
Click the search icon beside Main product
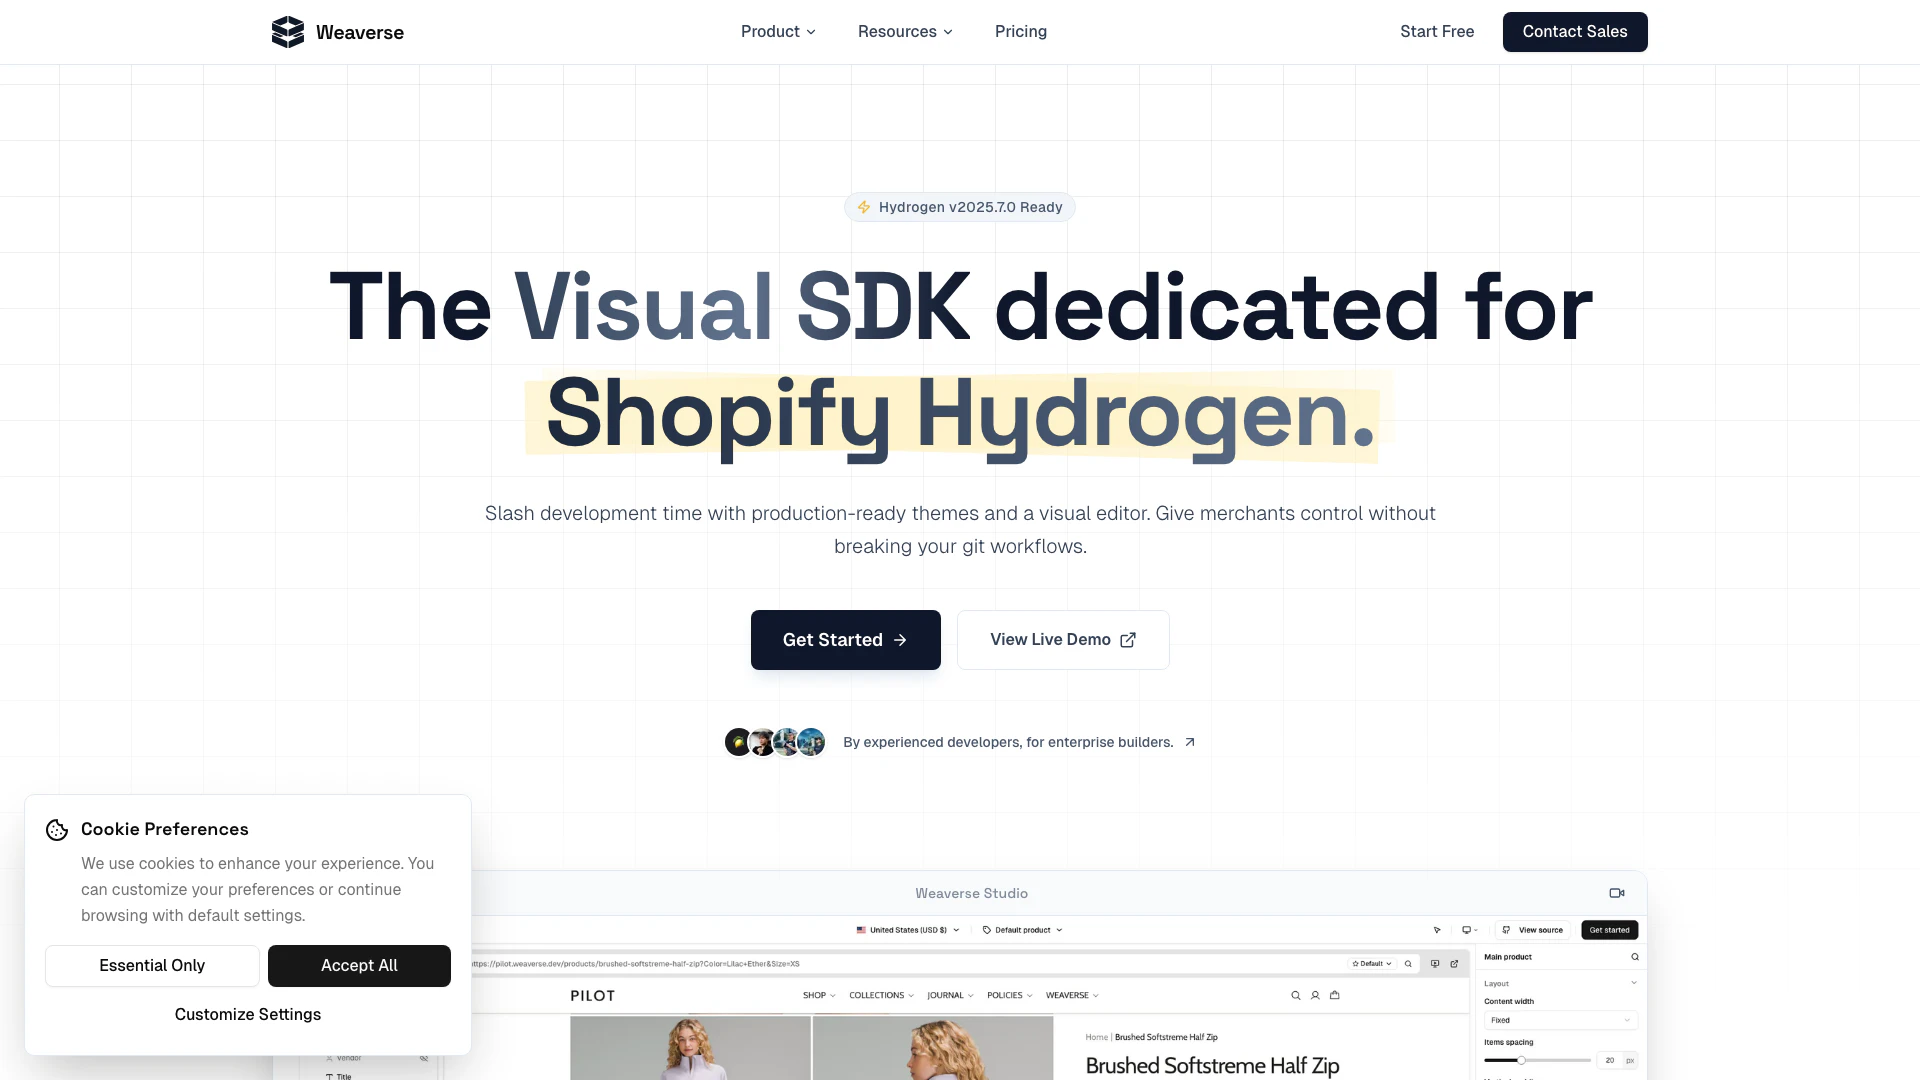point(1635,957)
